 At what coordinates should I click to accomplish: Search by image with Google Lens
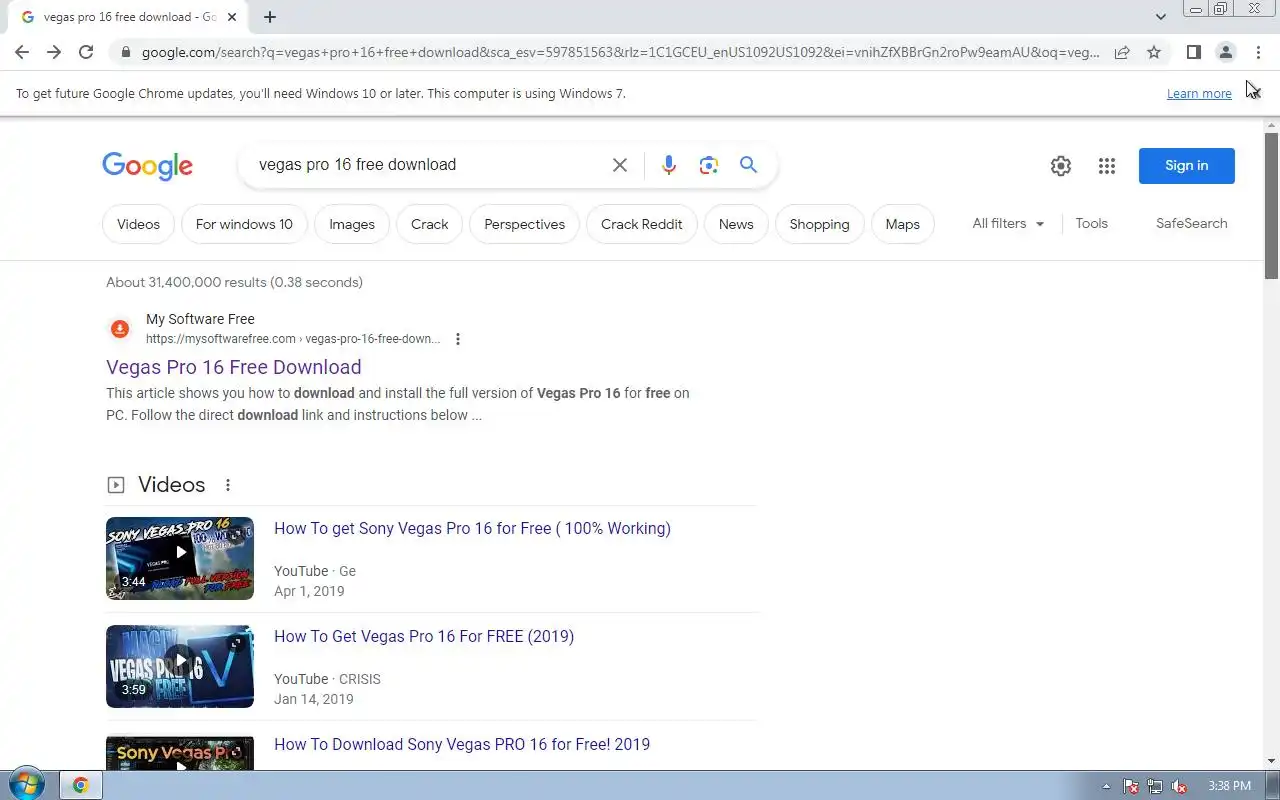709,165
